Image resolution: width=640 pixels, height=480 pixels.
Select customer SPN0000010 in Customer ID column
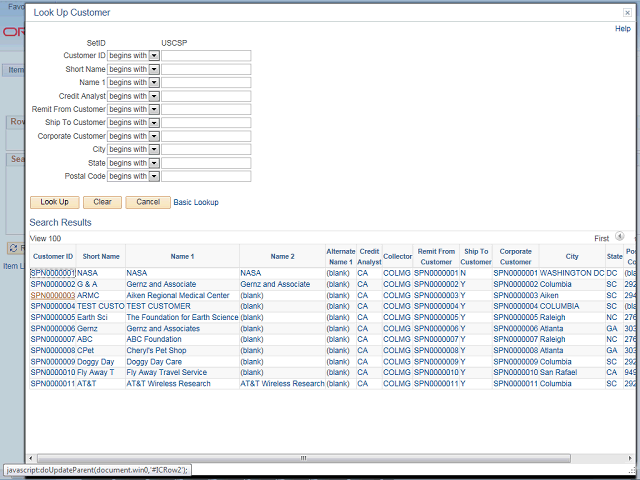tap(53, 372)
